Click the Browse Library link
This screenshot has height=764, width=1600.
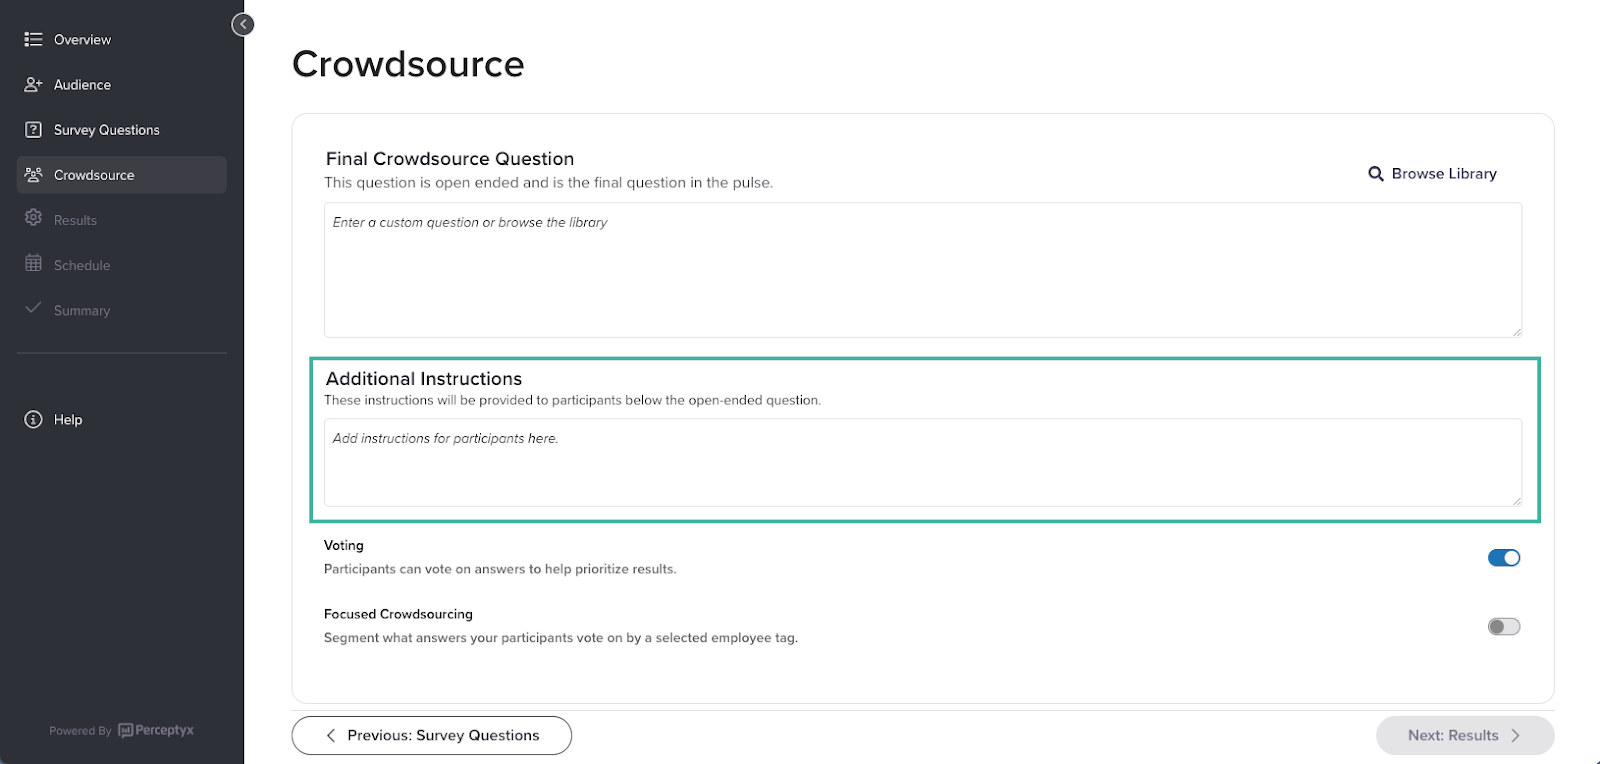[1433, 174]
